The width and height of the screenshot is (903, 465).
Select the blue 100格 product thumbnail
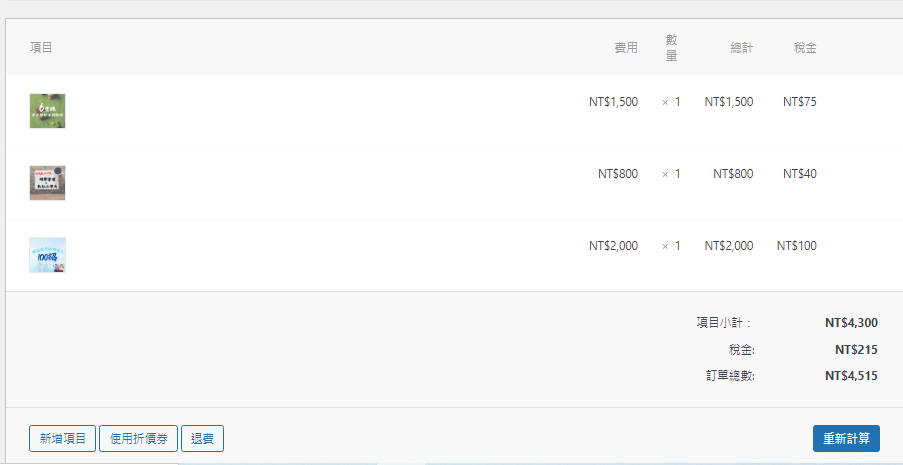pos(47,255)
